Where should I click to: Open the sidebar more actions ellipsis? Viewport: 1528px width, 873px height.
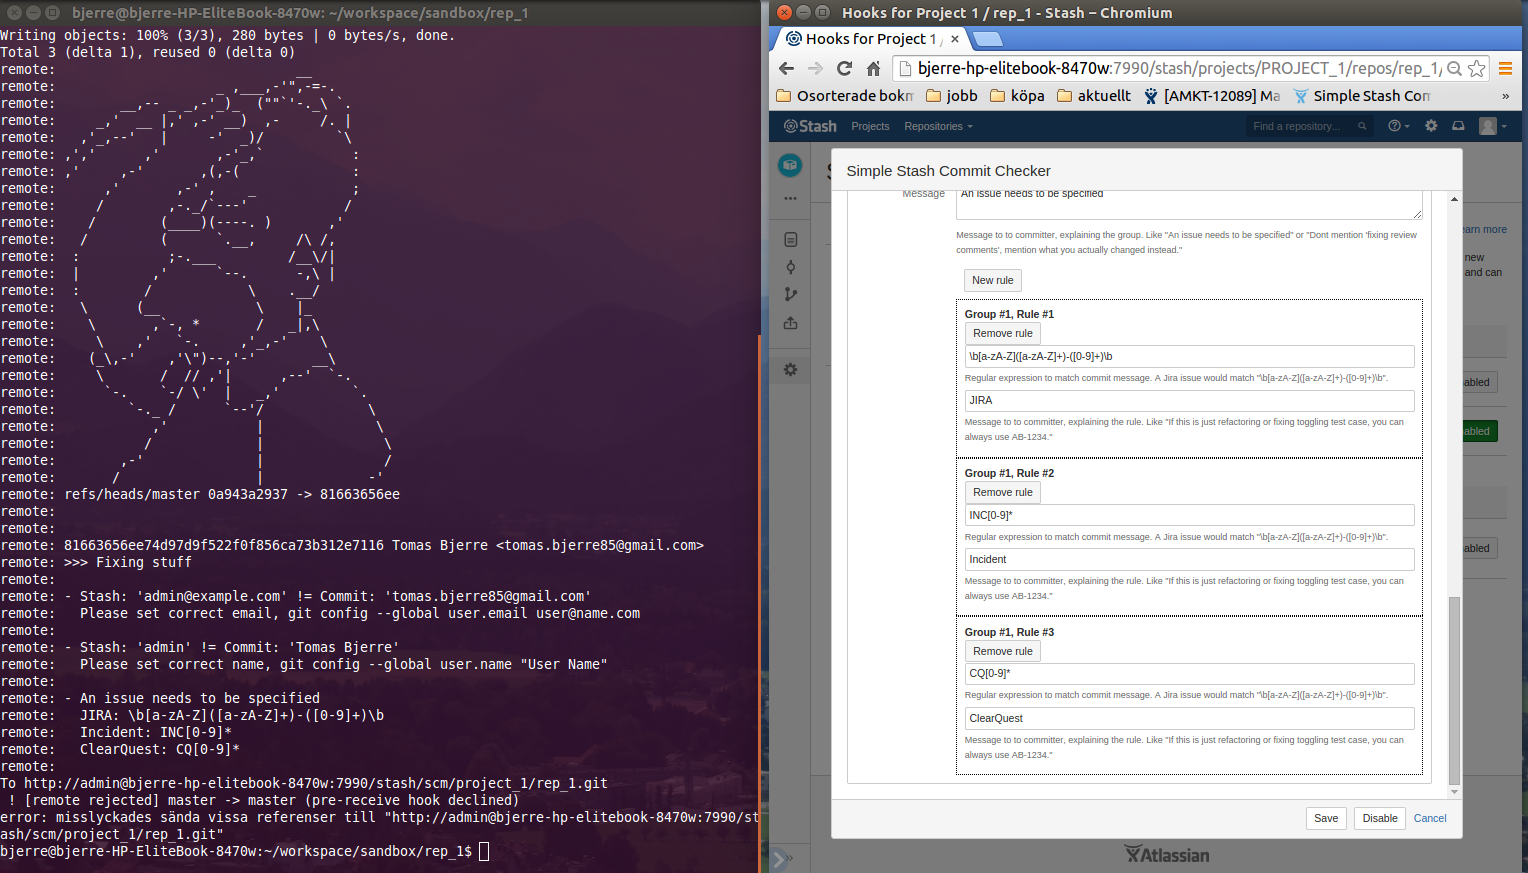[x=790, y=198]
